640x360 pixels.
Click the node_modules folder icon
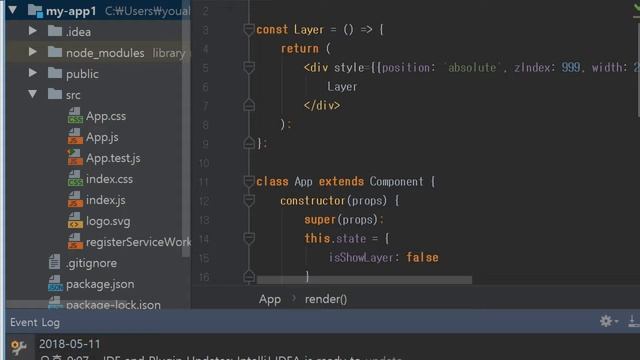point(55,52)
